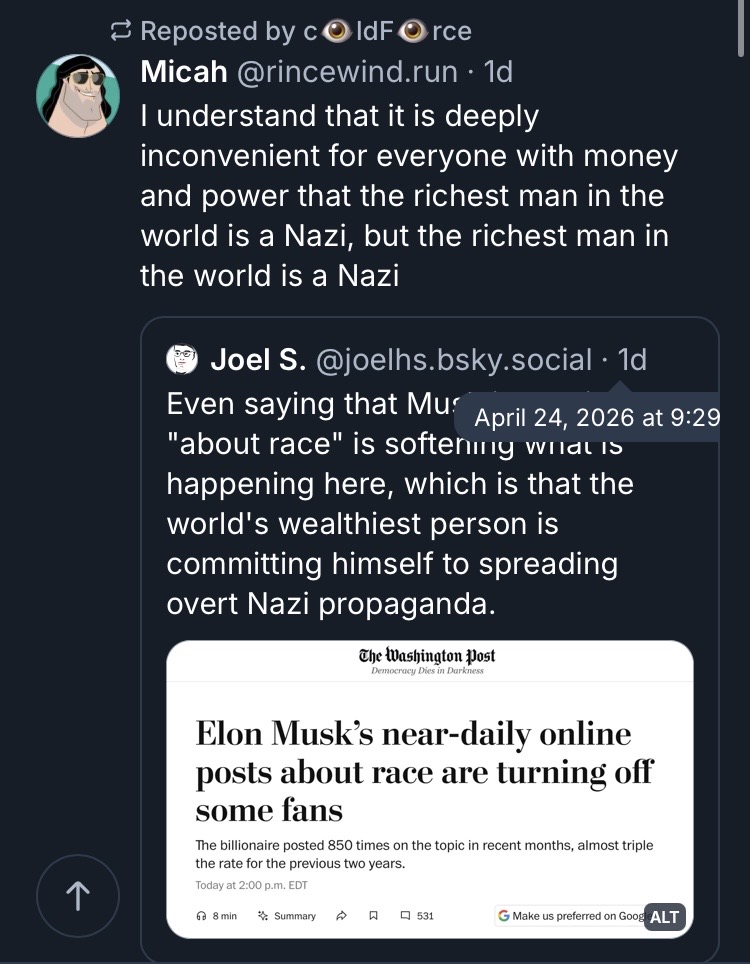750x964 pixels.
Task: Tap the 531 comments icon
Action: tap(405, 915)
